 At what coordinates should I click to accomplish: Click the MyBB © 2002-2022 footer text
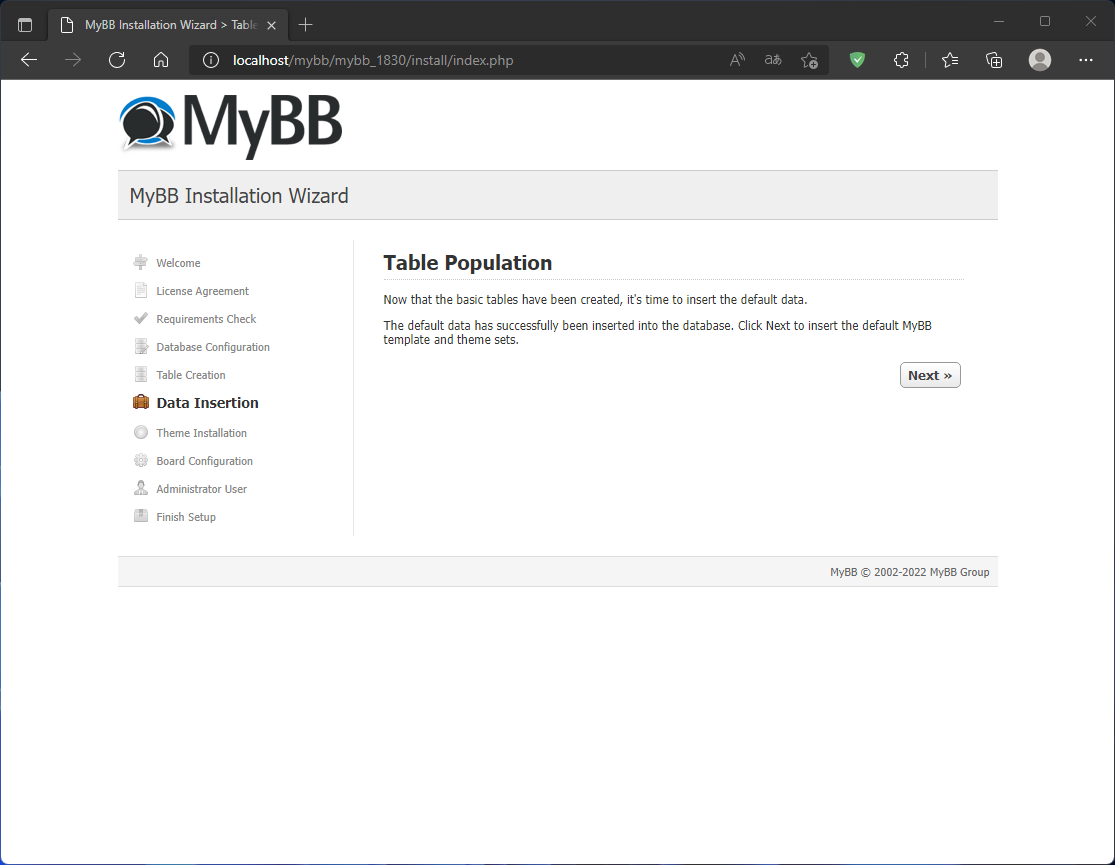tap(909, 572)
